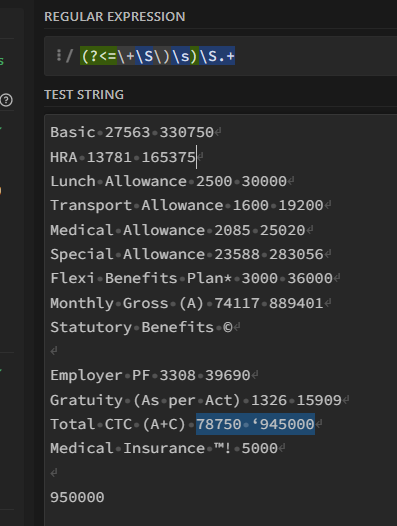Click the forward slash delimiter before the regex

click(69, 56)
